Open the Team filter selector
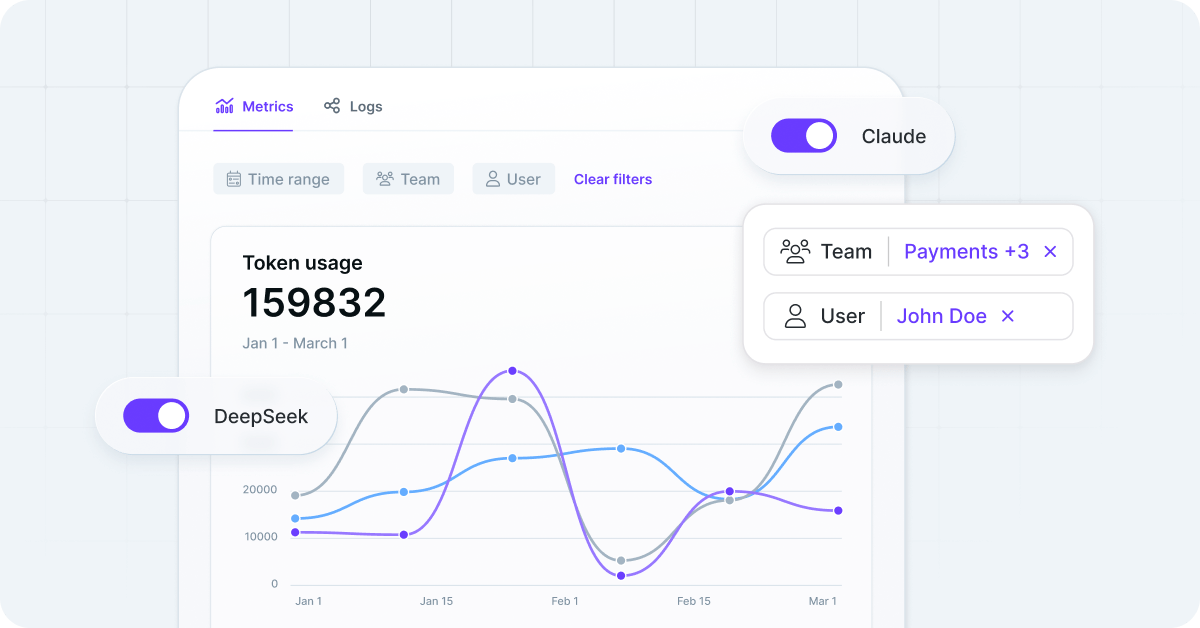1200x628 pixels. (x=408, y=178)
